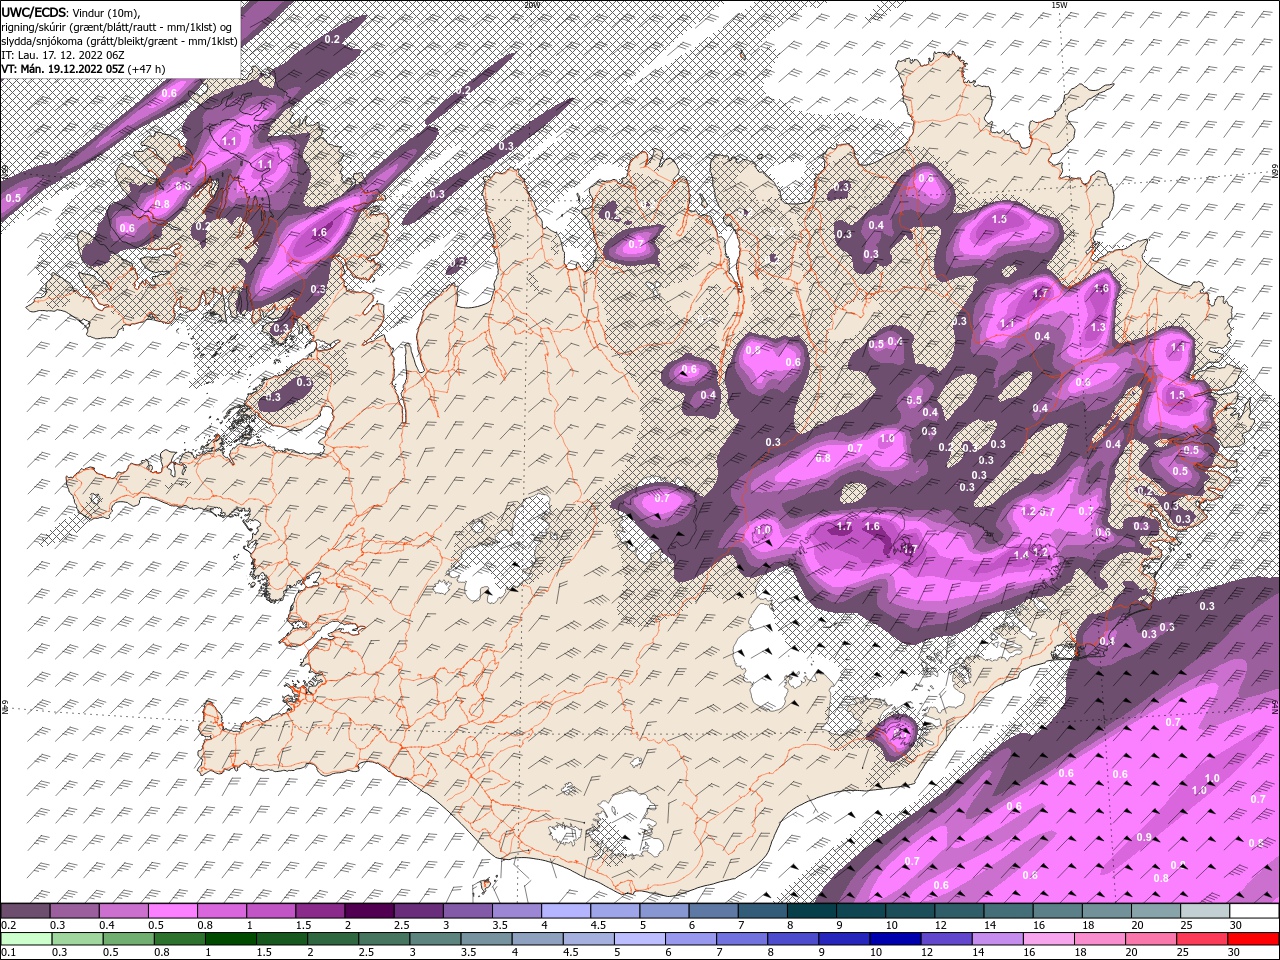Click the '14' label in snow legend
Image resolution: width=1280 pixels, height=960 pixels.
[989, 925]
